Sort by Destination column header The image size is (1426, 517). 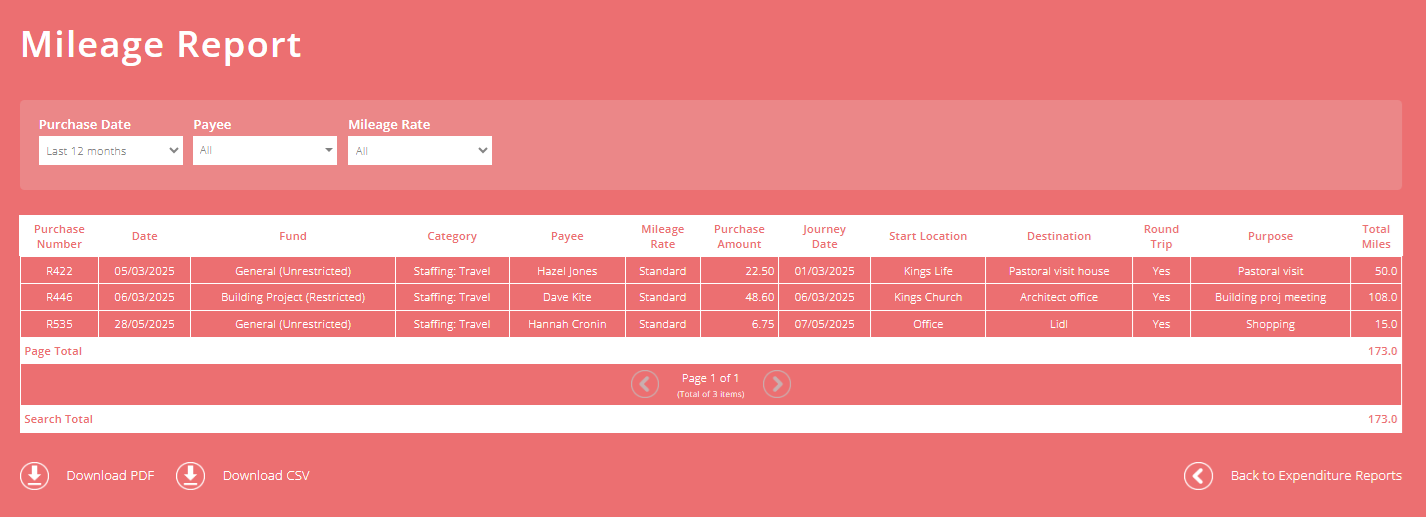click(x=1059, y=237)
